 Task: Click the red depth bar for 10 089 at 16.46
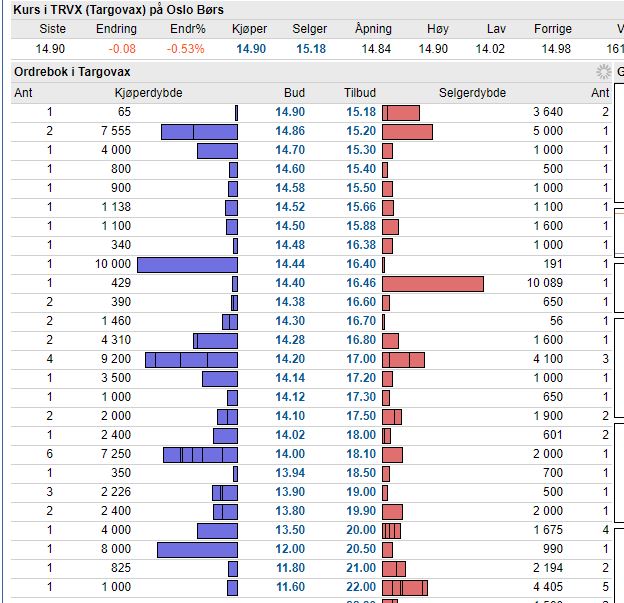tap(433, 284)
